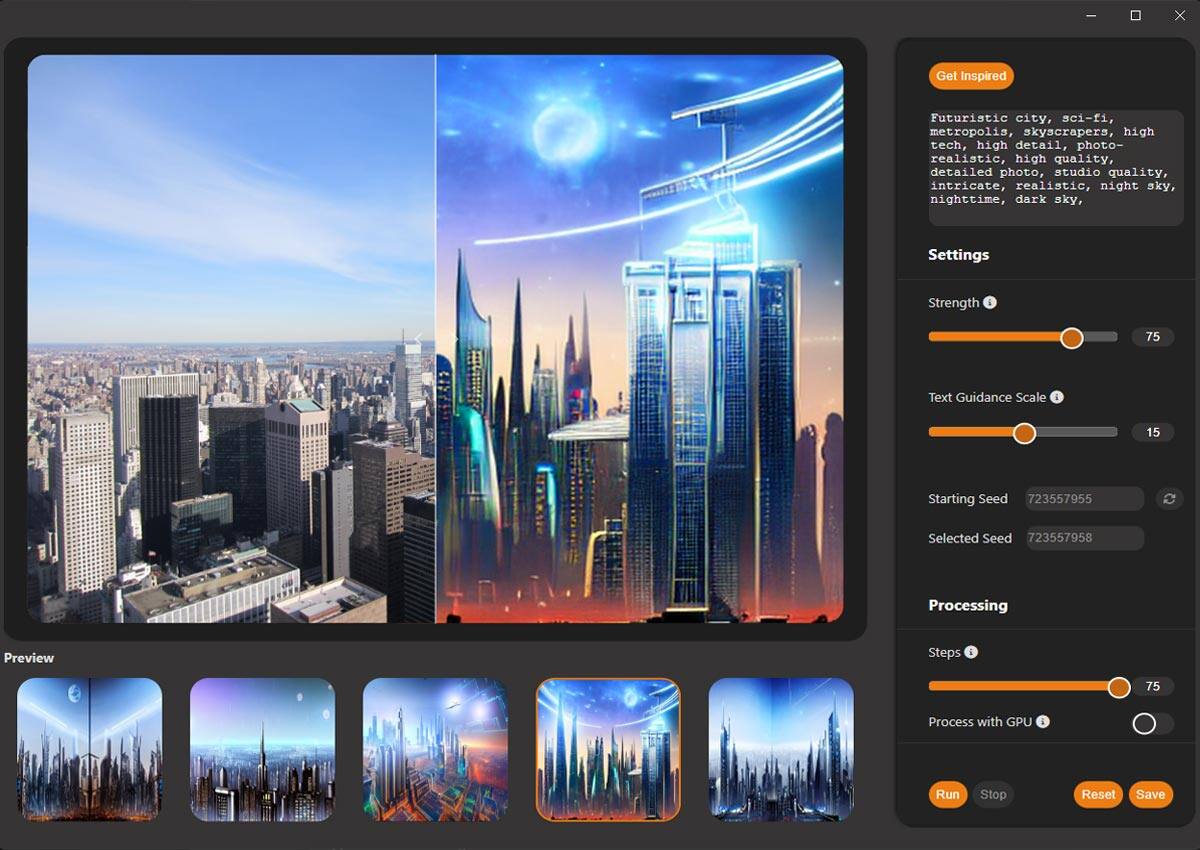Image resolution: width=1200 pixels, height=850 pixels.
Task: Click the Text Guidance Scale info icon
Action: click(1057, 397)
